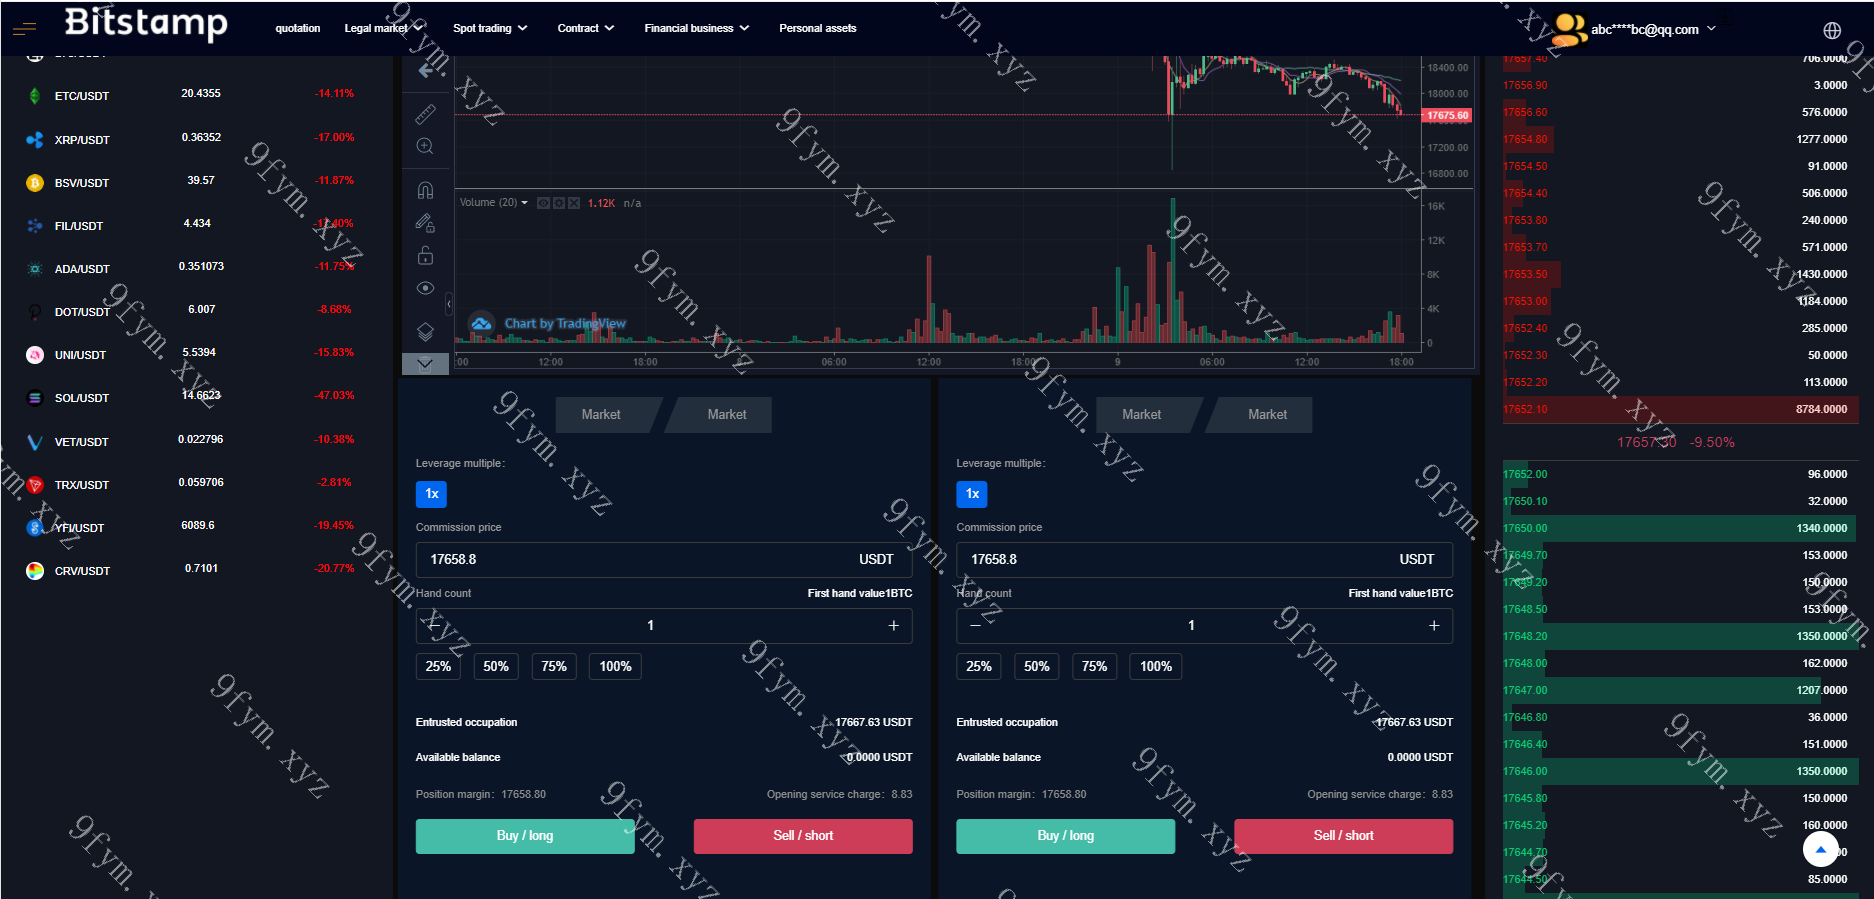The image size is (1874, 899).
Task: Click the chart back arrow icon
Action: 428,70
